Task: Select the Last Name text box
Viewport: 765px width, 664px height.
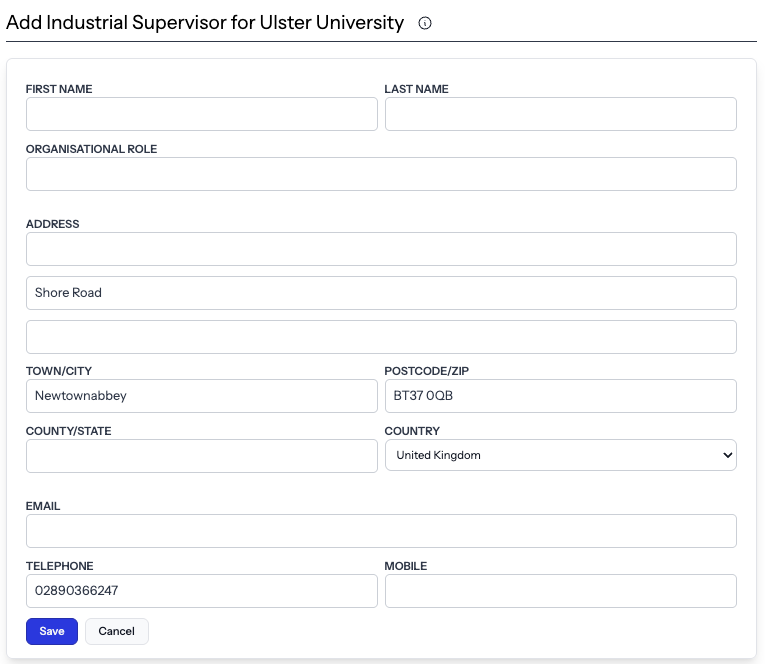Action: click(x=561, y=114)
